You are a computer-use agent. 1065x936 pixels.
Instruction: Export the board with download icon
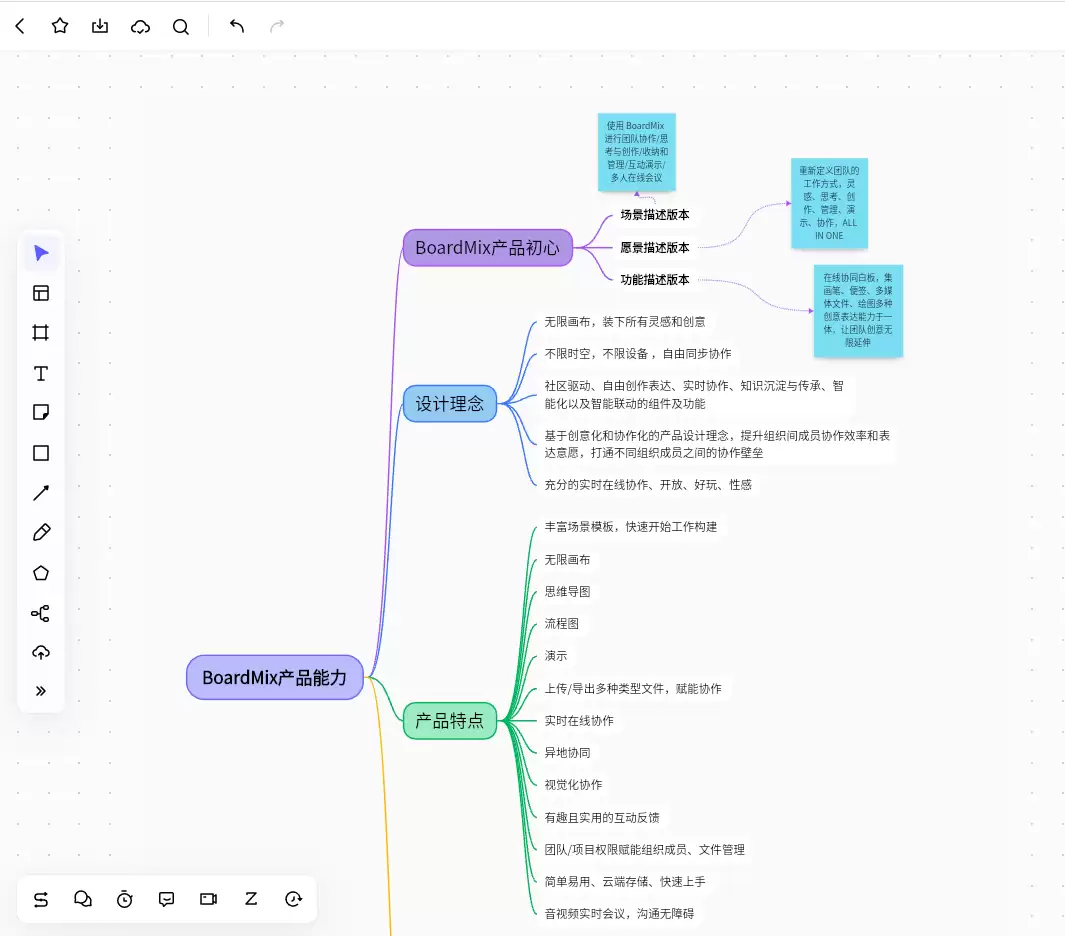click(x=100, y=26)
